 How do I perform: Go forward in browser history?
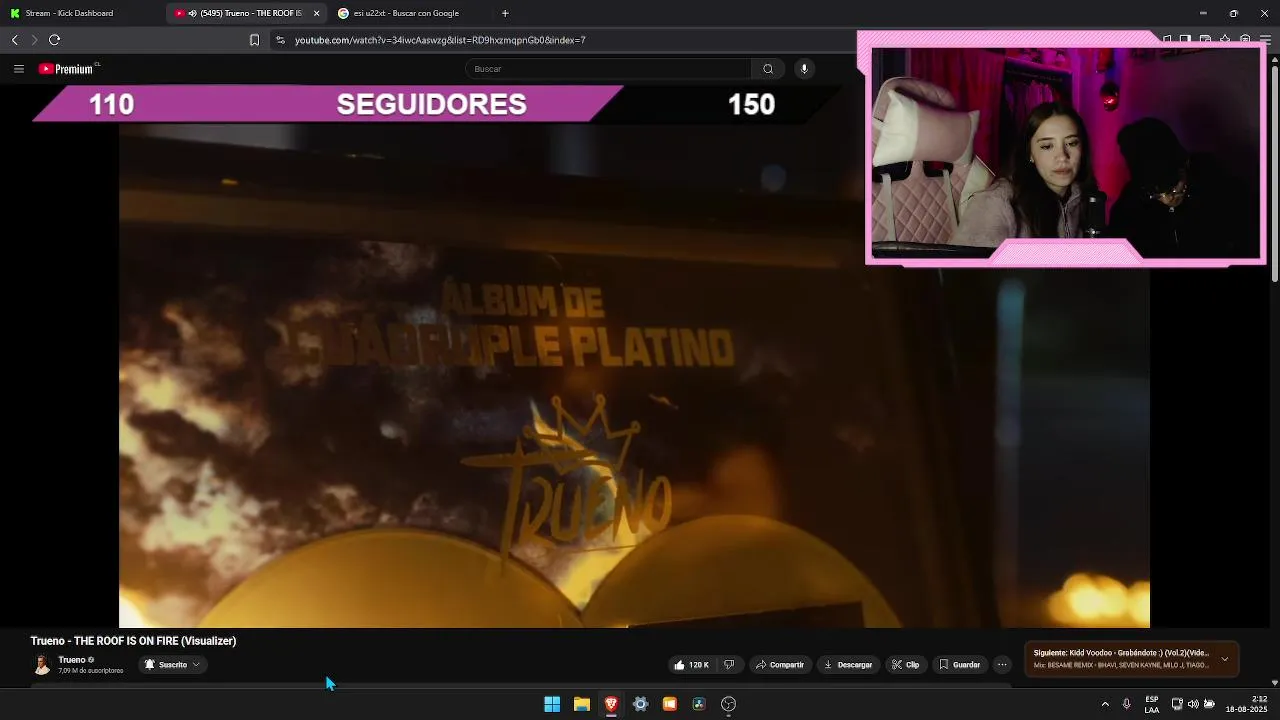[x=34, y=40]
